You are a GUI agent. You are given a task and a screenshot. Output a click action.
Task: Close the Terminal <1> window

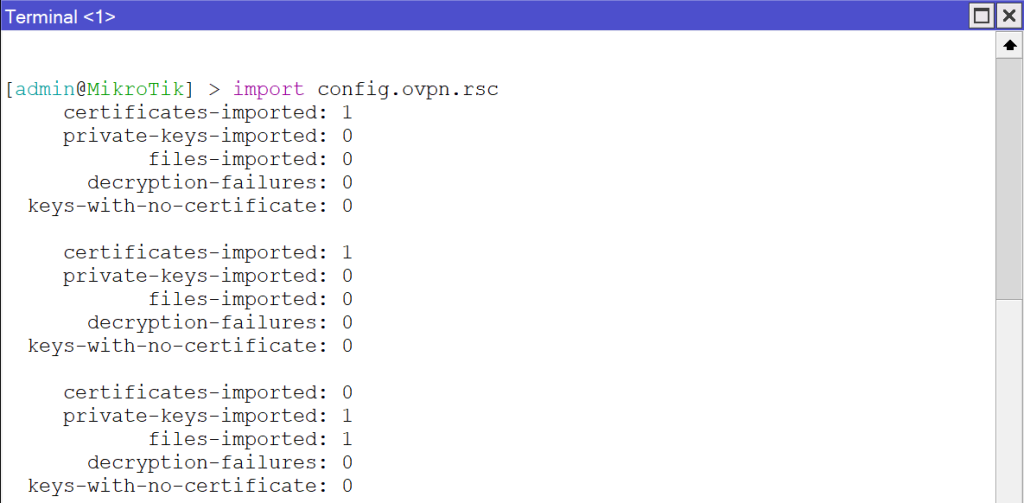(x=1008, y=16)
